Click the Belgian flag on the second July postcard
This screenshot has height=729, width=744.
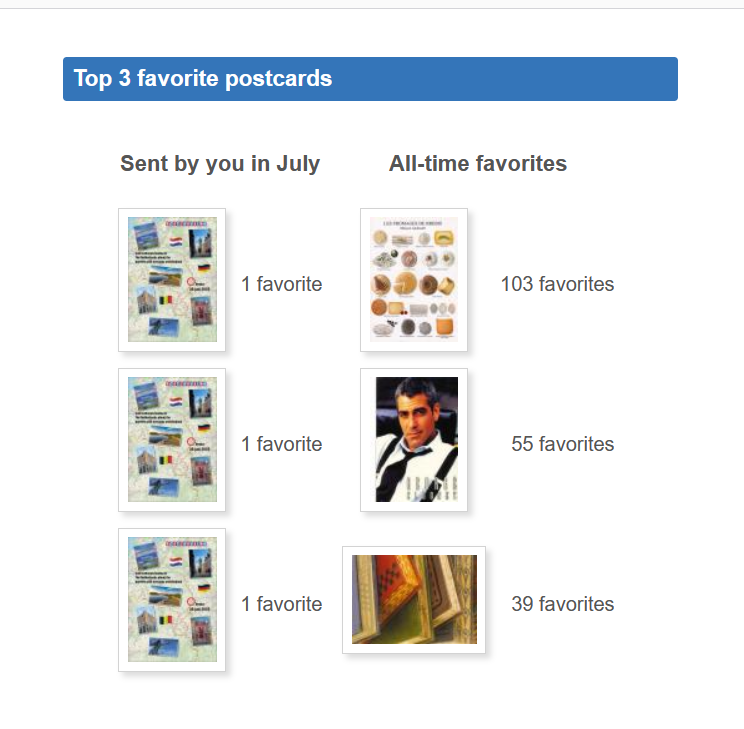[166, 459]
